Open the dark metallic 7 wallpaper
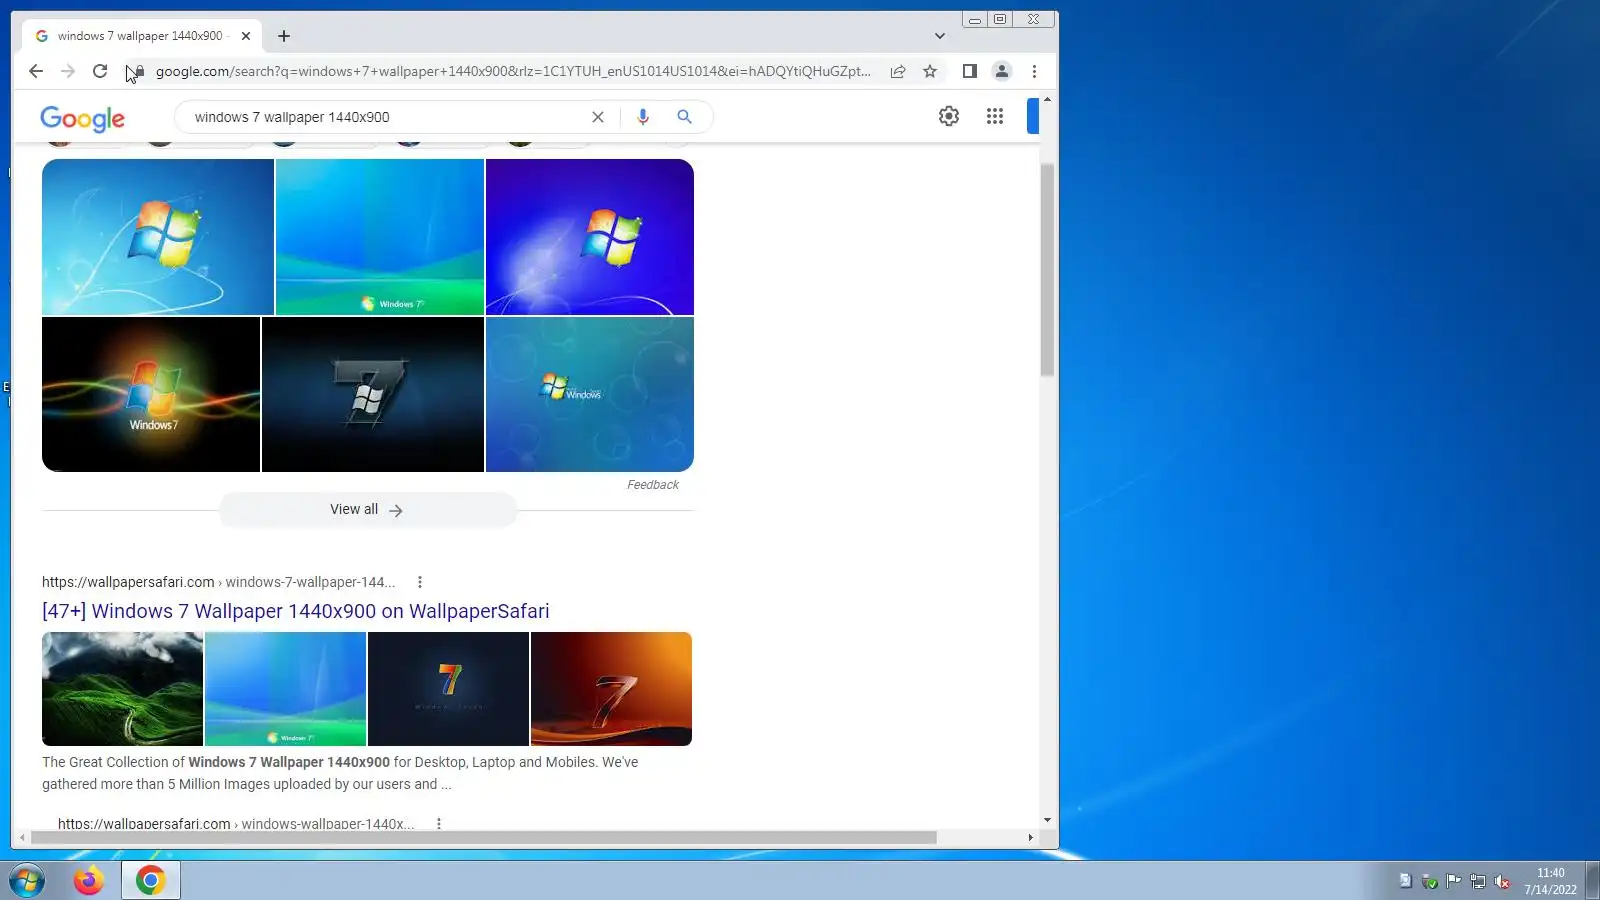 tap(373, 394)
